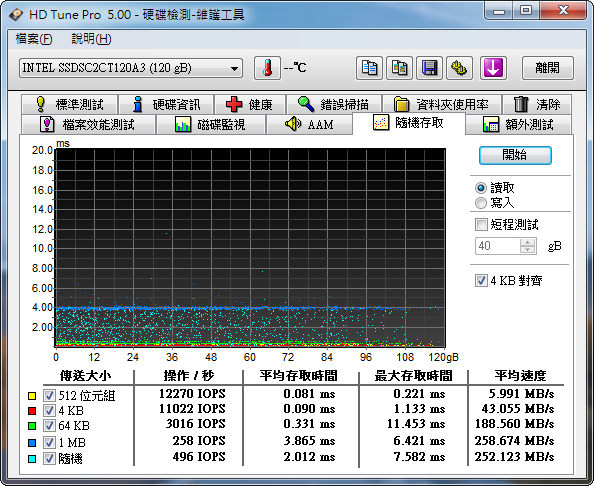
Task: Click the temperature thermometer icon
Action: click(267, 68)
